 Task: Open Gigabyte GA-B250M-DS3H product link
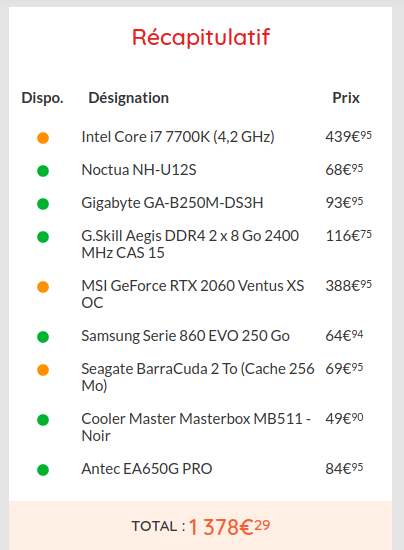pyautogui.click(x=172, y=203)
